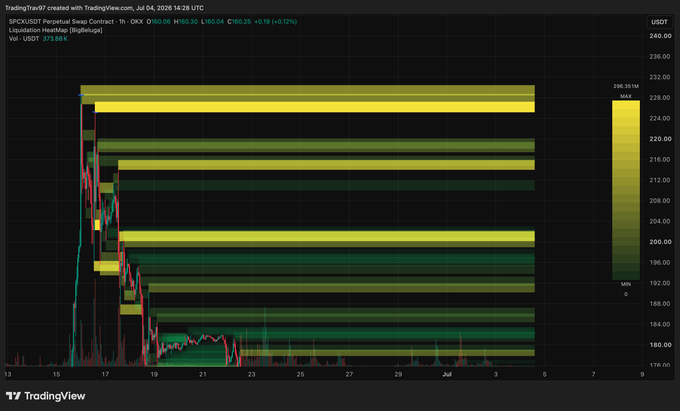Click the 9 date label on time axis
This screenshot has height=411, width=680.
pyautogui.click(x=642, y=374)
